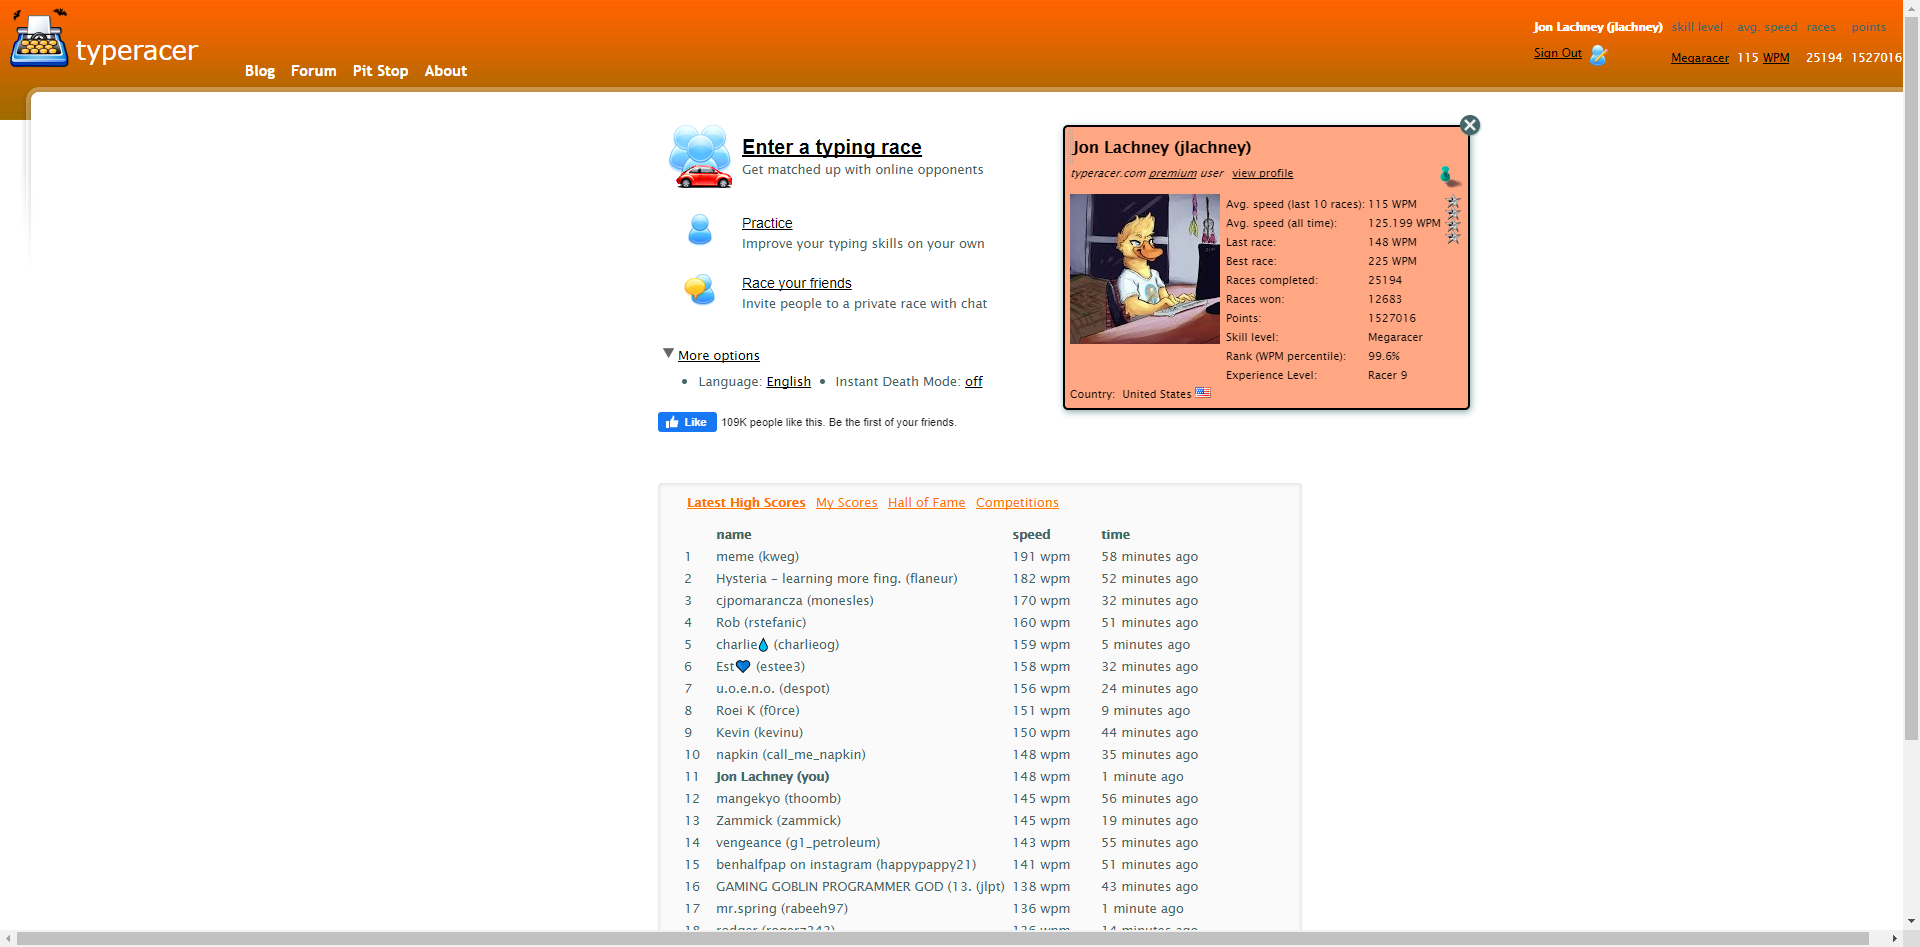Click mangekyo (thoomb) entry
This screenshot has width=1920, height=947.
(778, 799)
